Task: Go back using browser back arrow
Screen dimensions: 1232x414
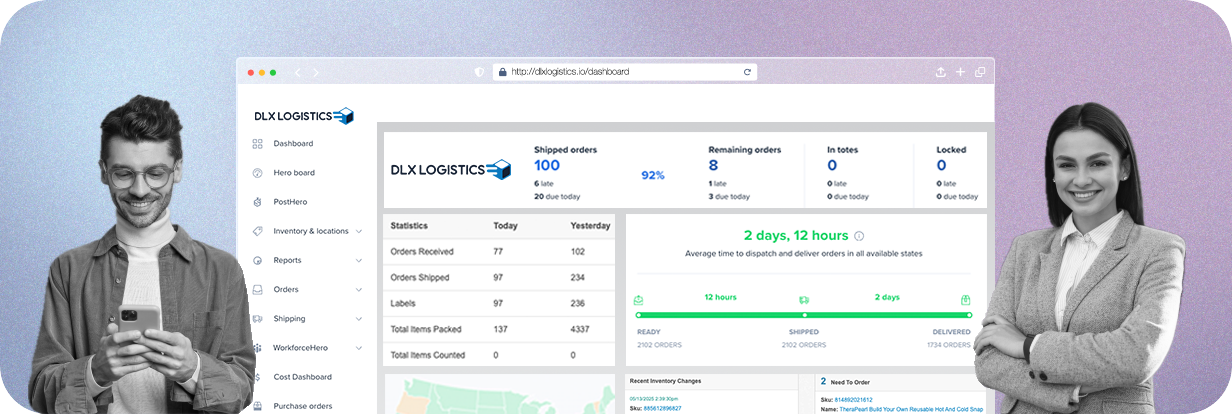Action: point(298,72)
